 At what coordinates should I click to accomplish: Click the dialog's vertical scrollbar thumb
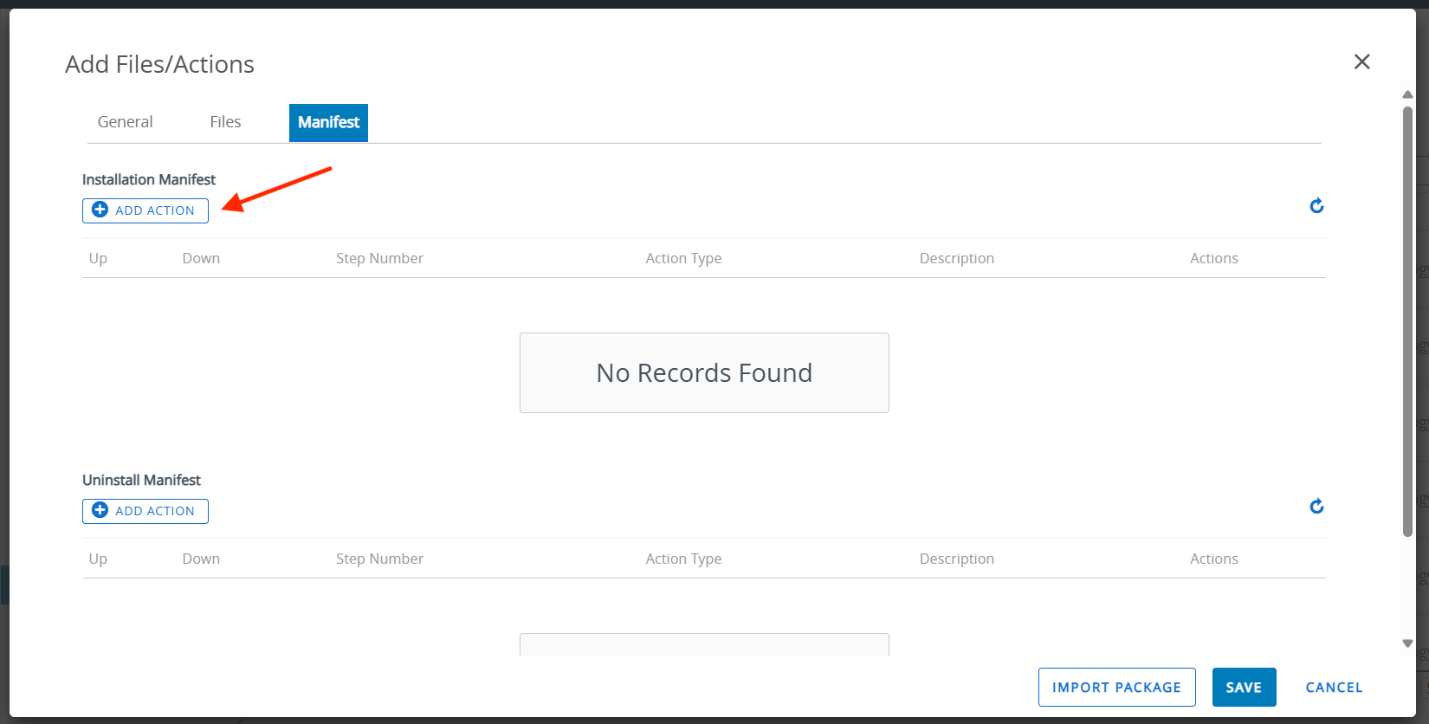[1407, 320]
